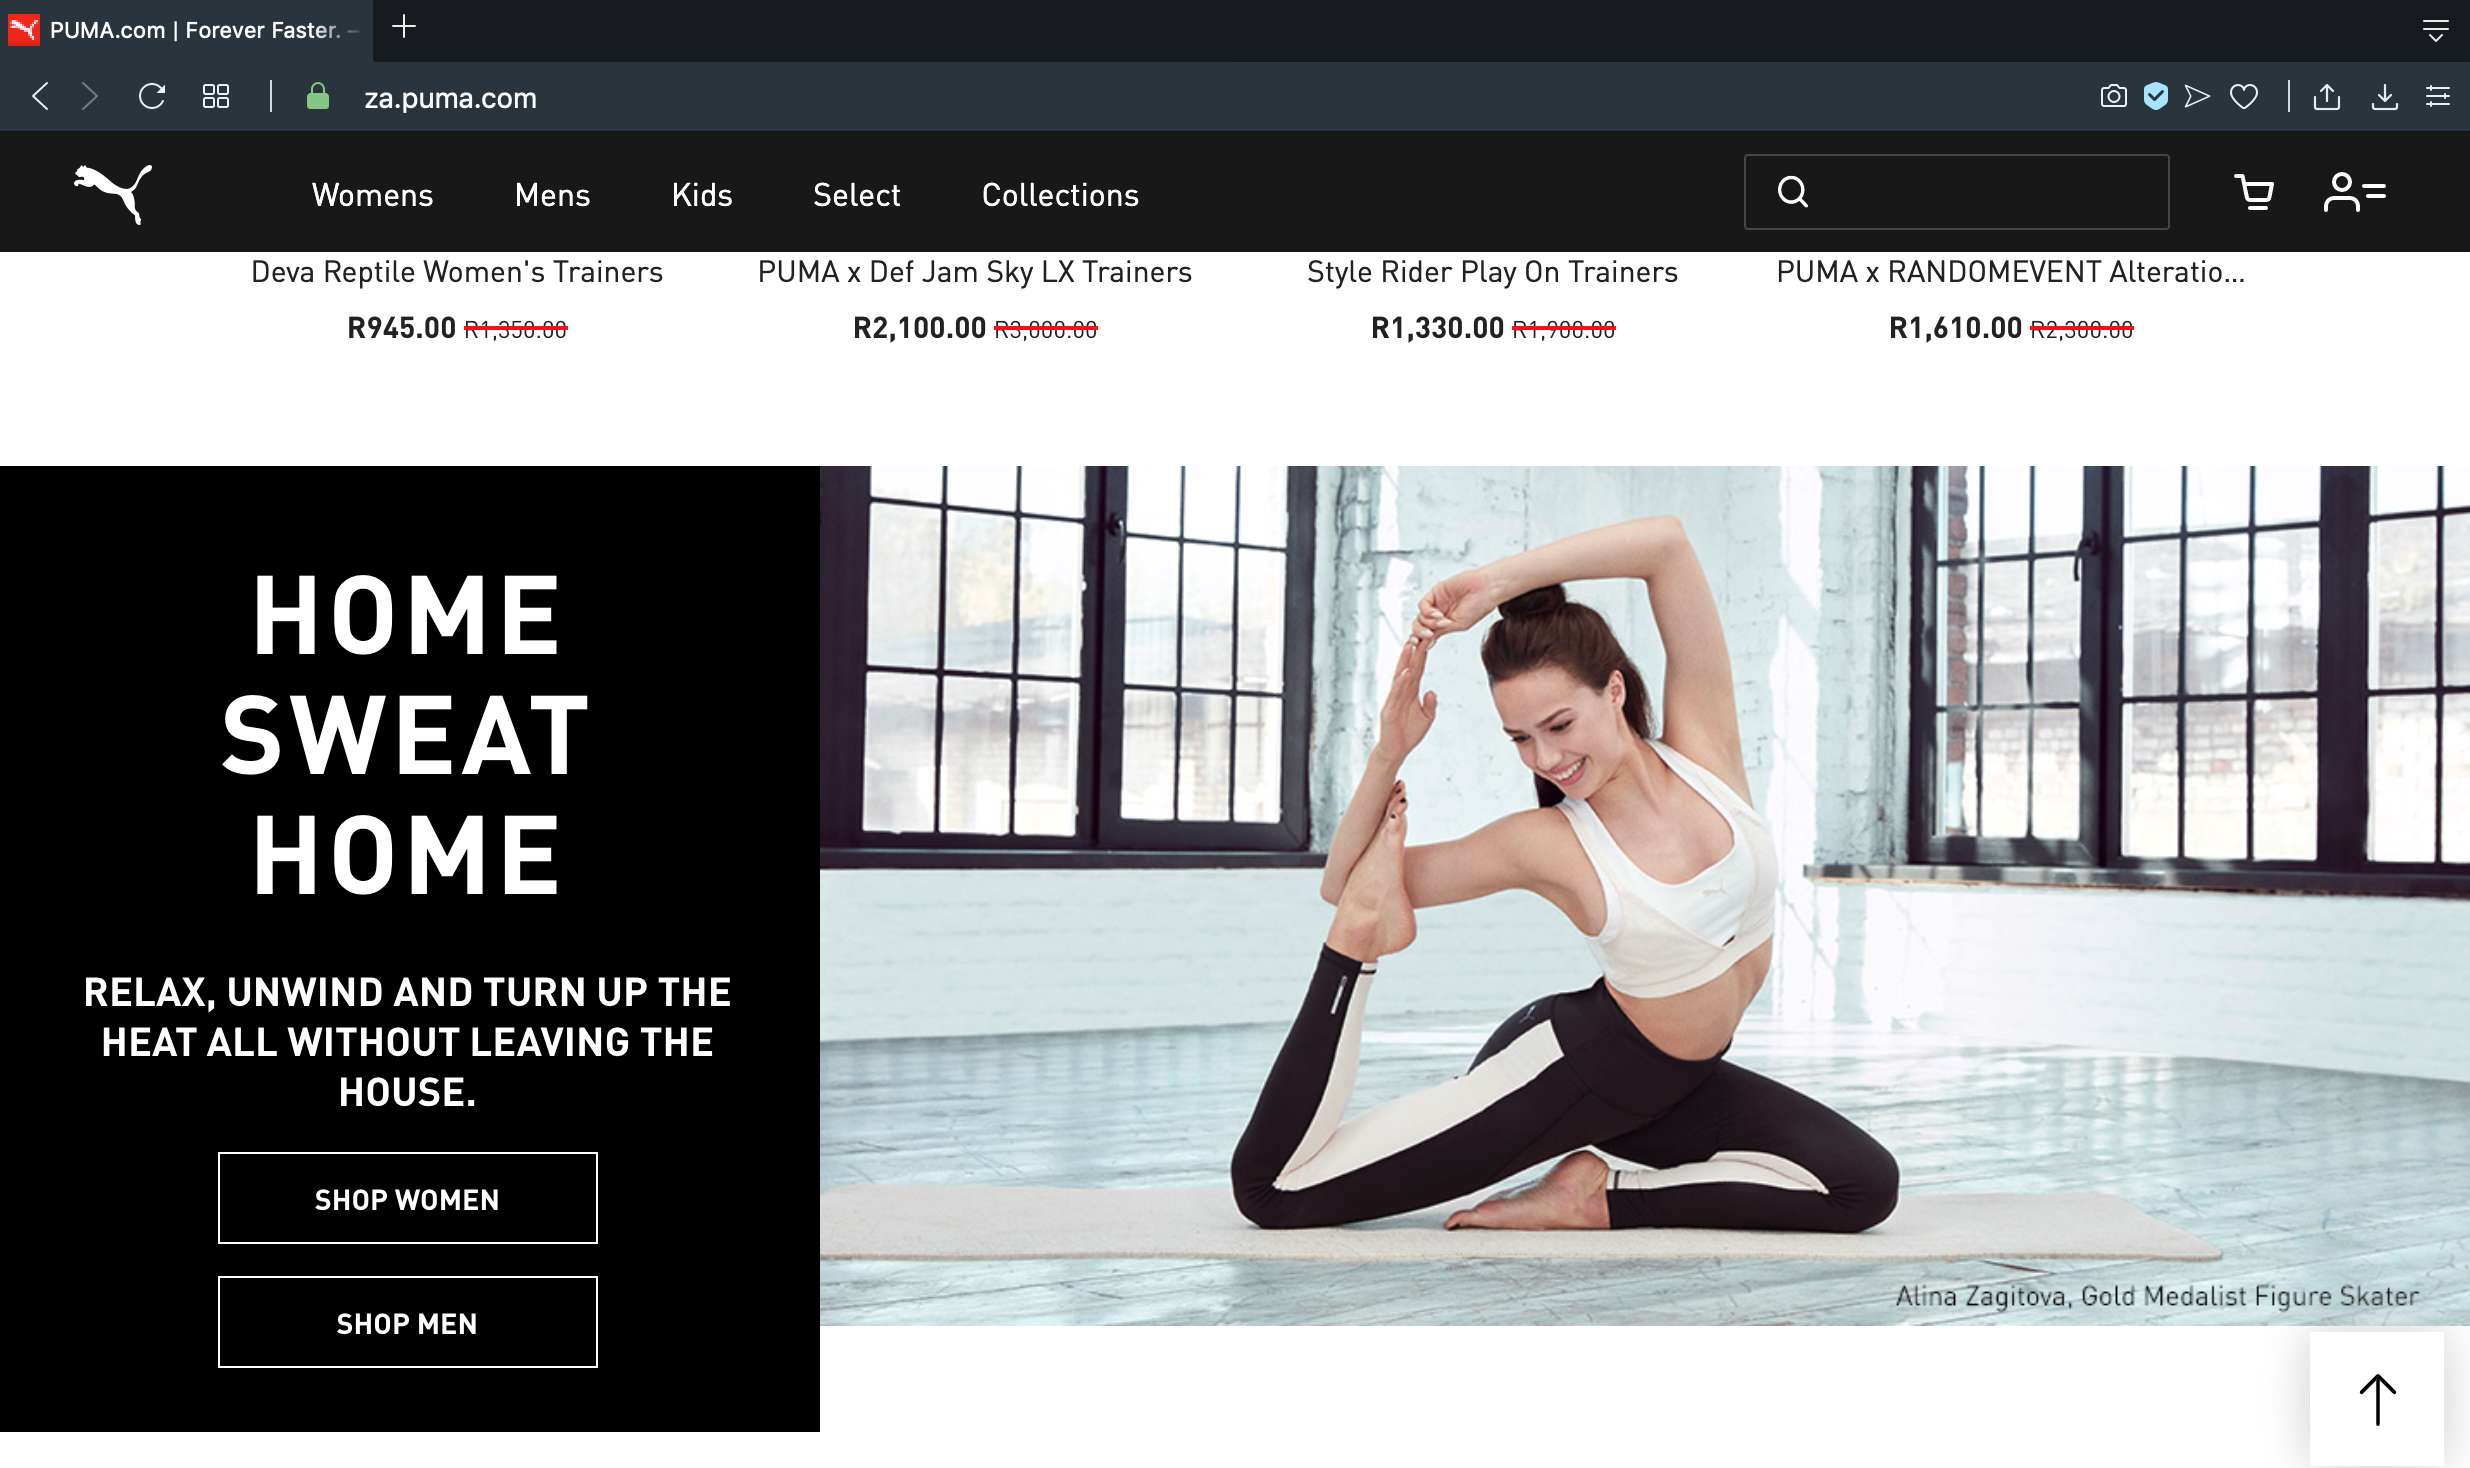2470x1468 pixels.
Task: Go forward using browser forward arrow
Action: point(90,97)
